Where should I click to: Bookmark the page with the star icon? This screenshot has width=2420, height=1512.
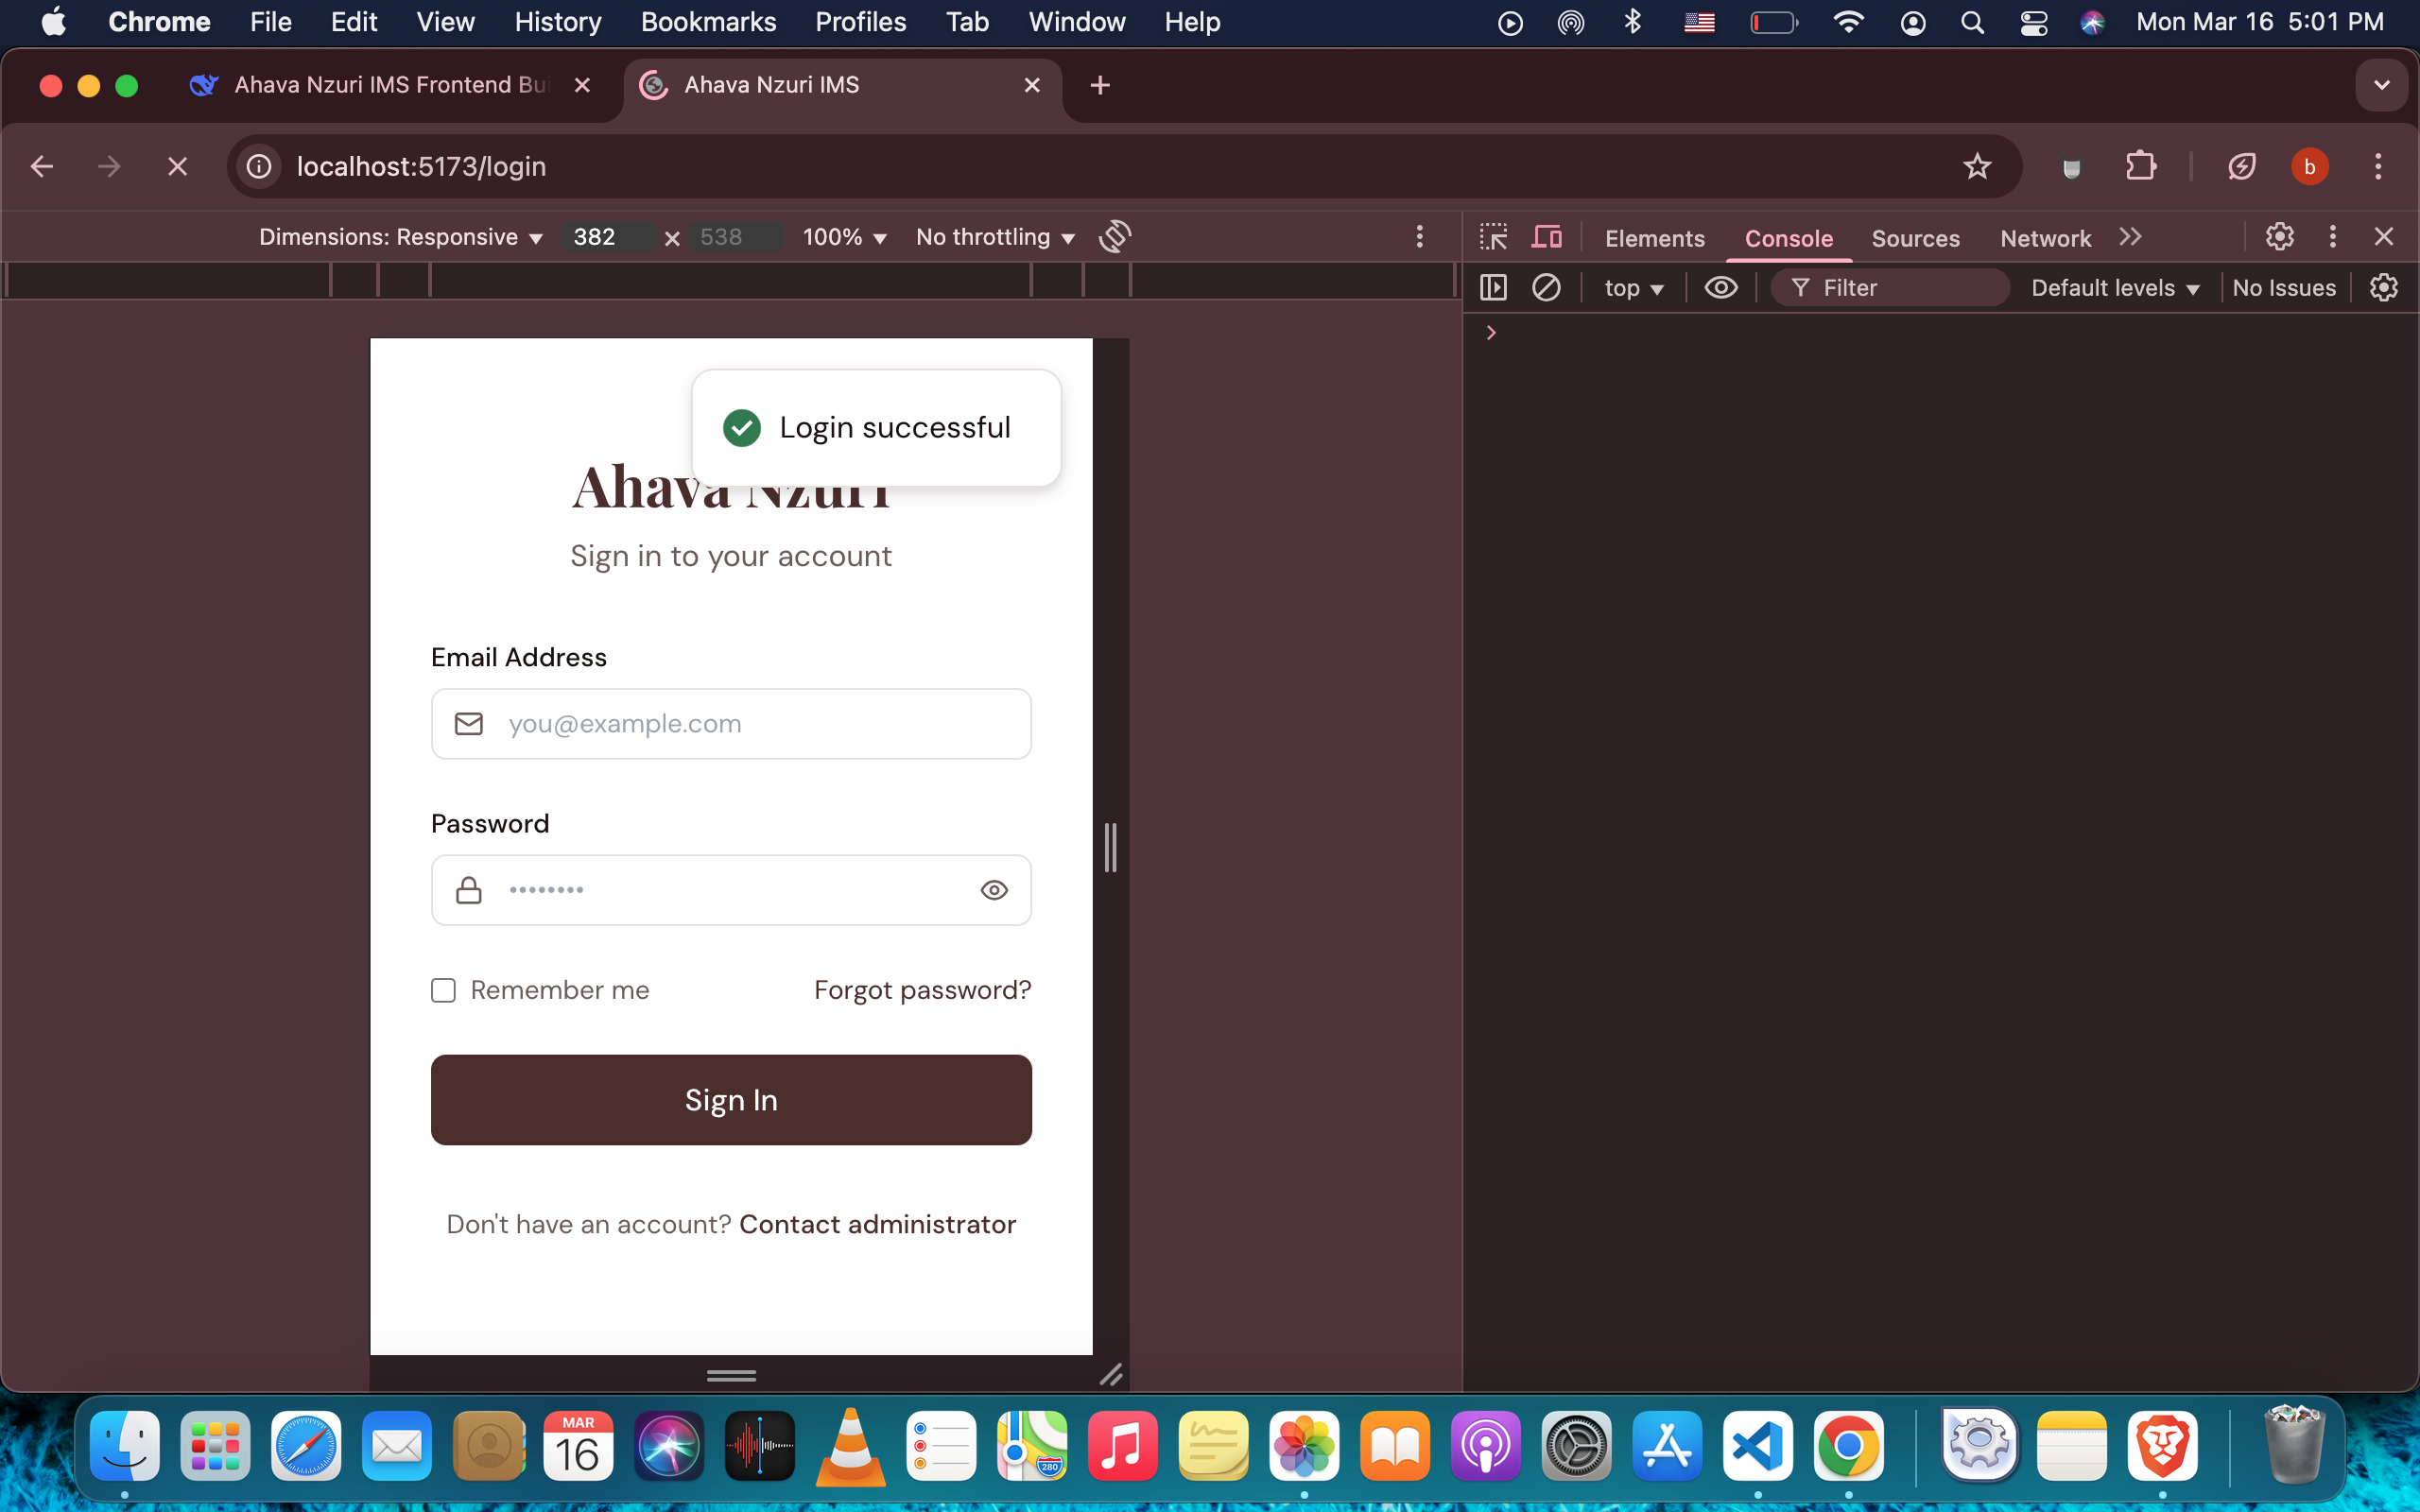[x=1976, y=166]
